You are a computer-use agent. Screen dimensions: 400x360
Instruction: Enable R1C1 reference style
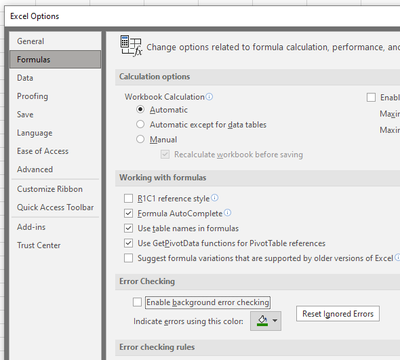(x=128, y=199)
